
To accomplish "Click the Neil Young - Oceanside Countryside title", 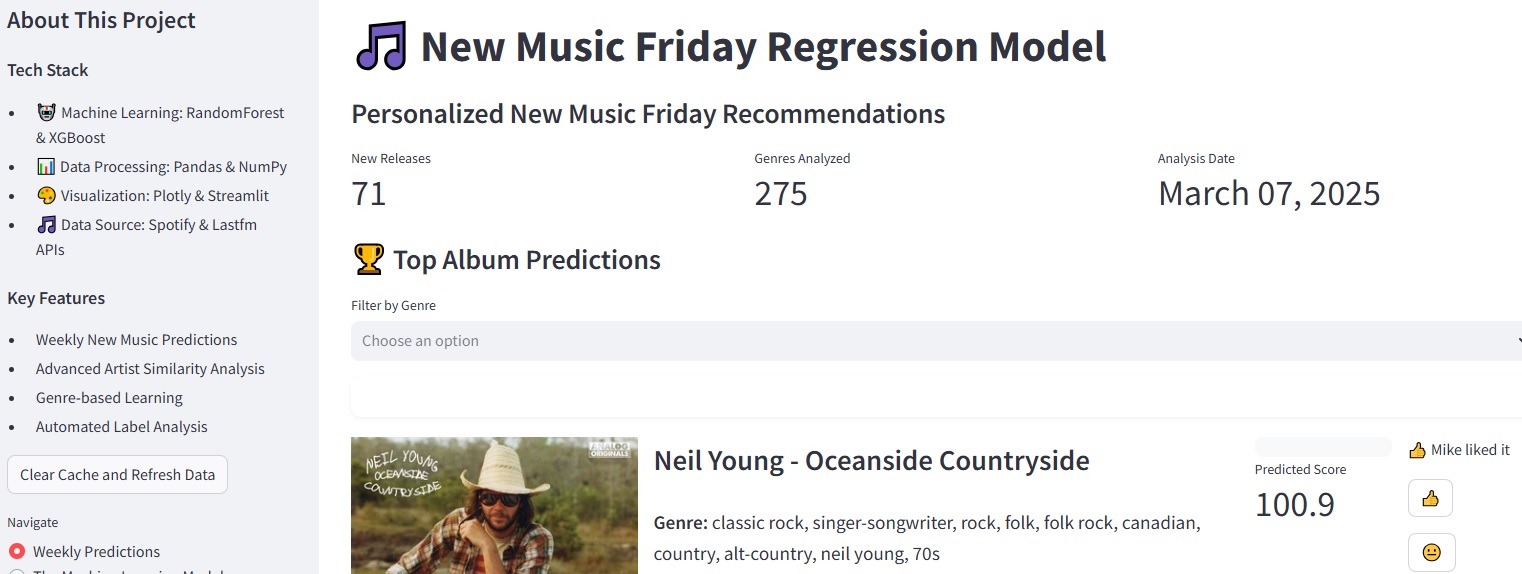I will pos(871,461).
